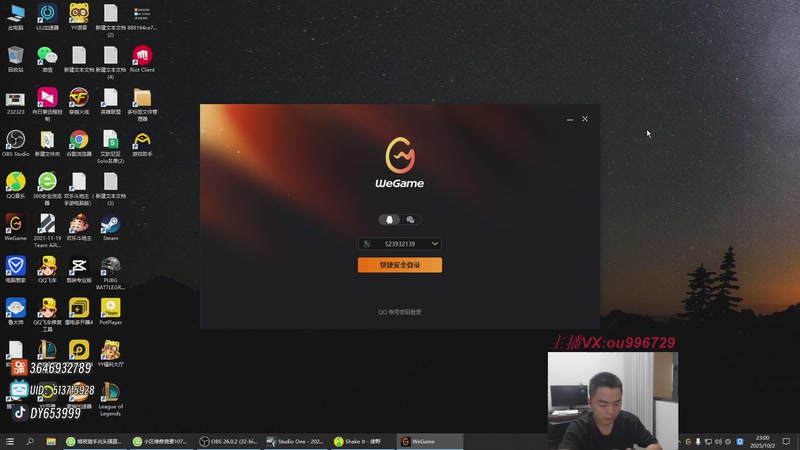Open the QQ飞车修复工具 desktop shortcut

47,315
